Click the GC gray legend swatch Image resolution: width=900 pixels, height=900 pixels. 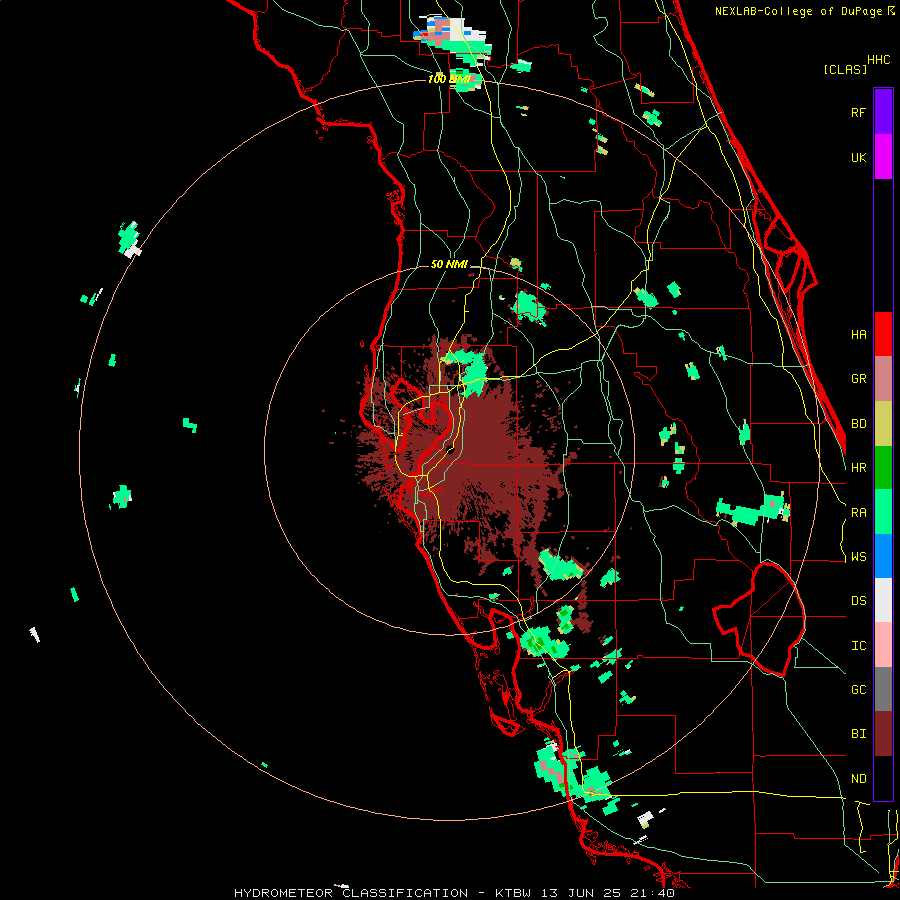(x=883, y=689)
